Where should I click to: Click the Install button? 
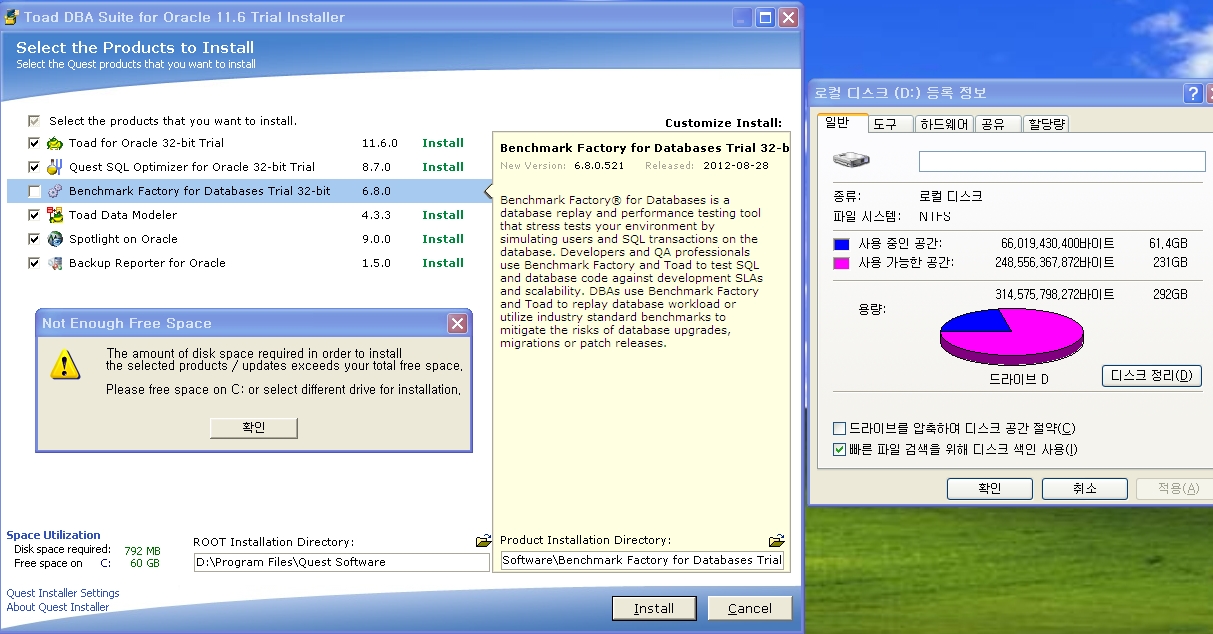[653, 608]
